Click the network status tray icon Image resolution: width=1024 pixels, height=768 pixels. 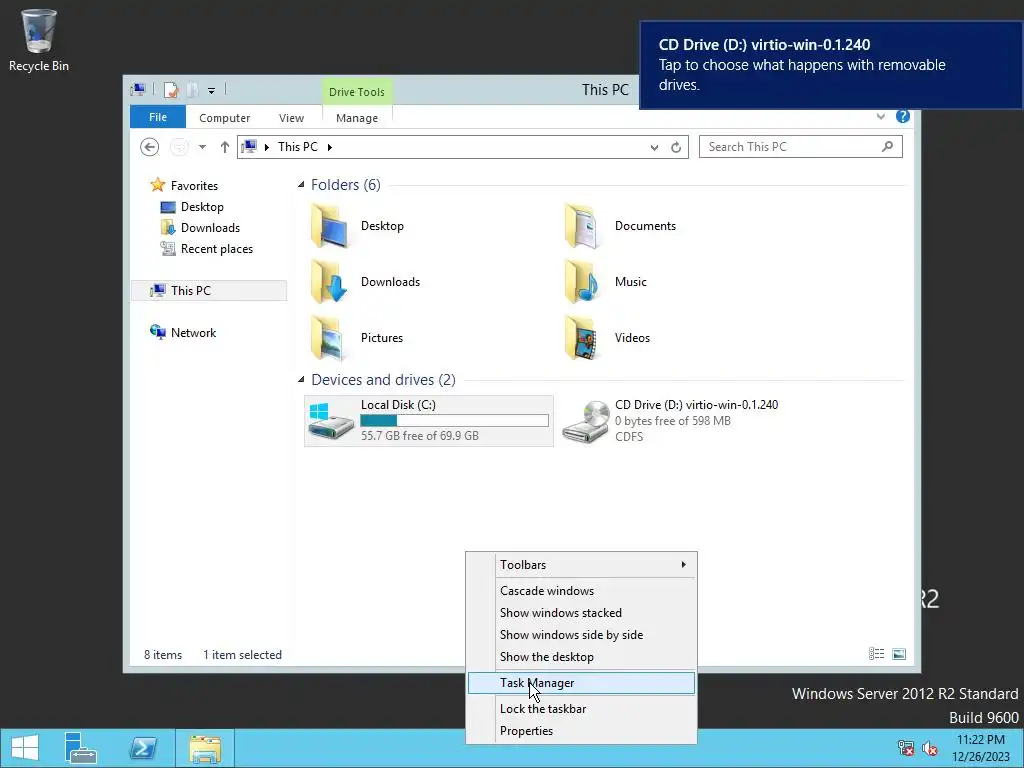pos(906,748)
